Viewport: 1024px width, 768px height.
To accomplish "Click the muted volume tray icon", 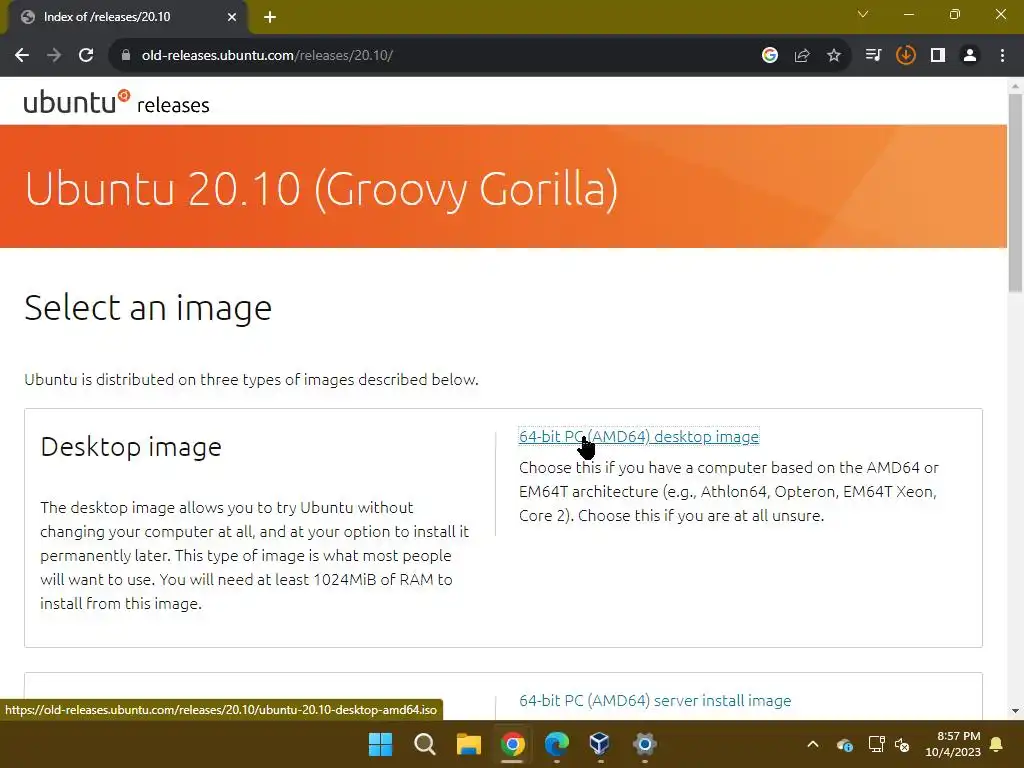I will pos(902,744).
